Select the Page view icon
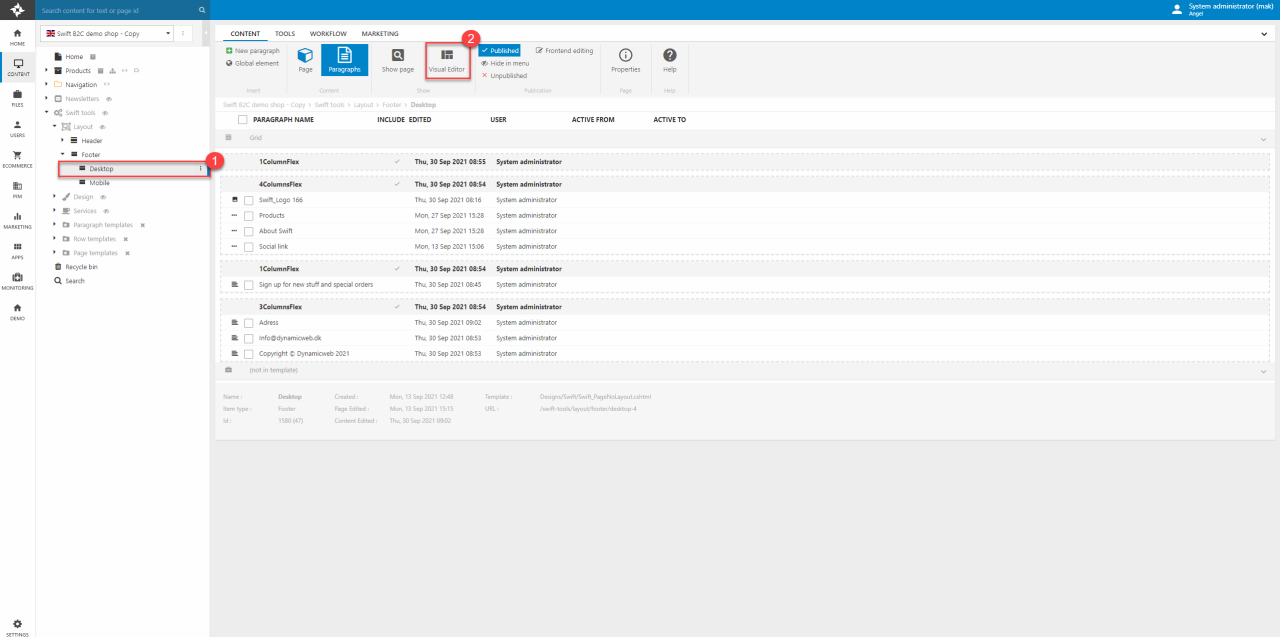 (305, 57)
